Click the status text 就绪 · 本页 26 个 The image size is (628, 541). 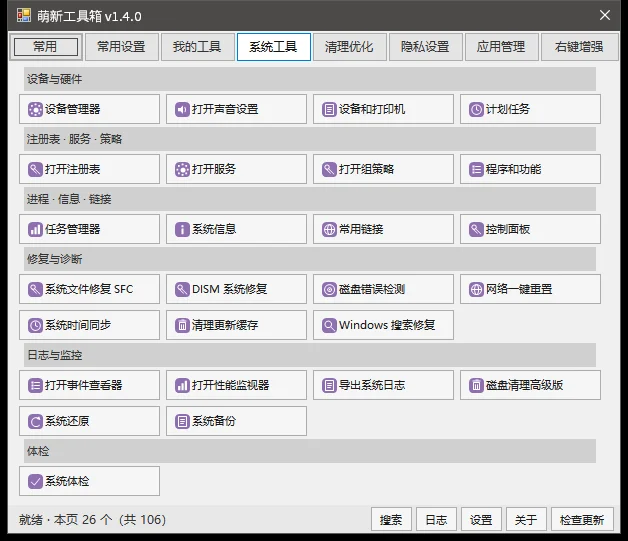66,520
